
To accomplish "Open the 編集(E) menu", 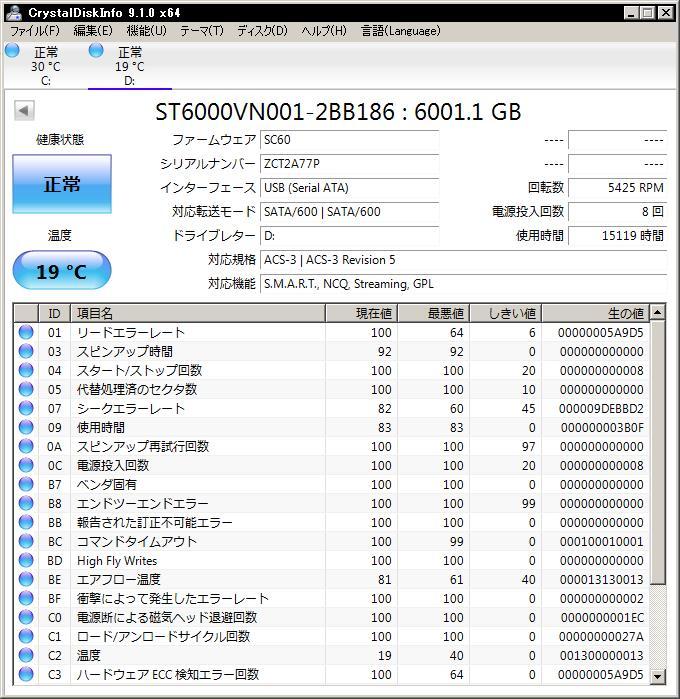I will point(93,31).
